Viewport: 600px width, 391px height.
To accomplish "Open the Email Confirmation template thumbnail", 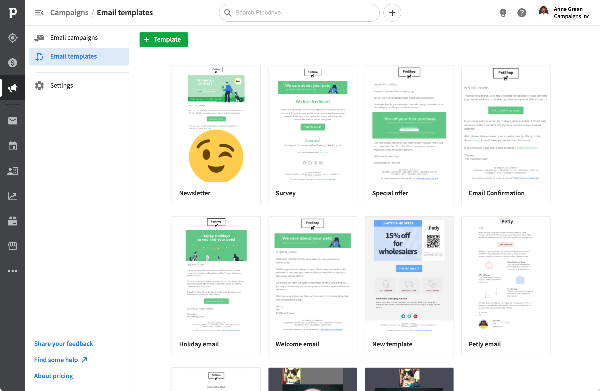I will 506,125.
